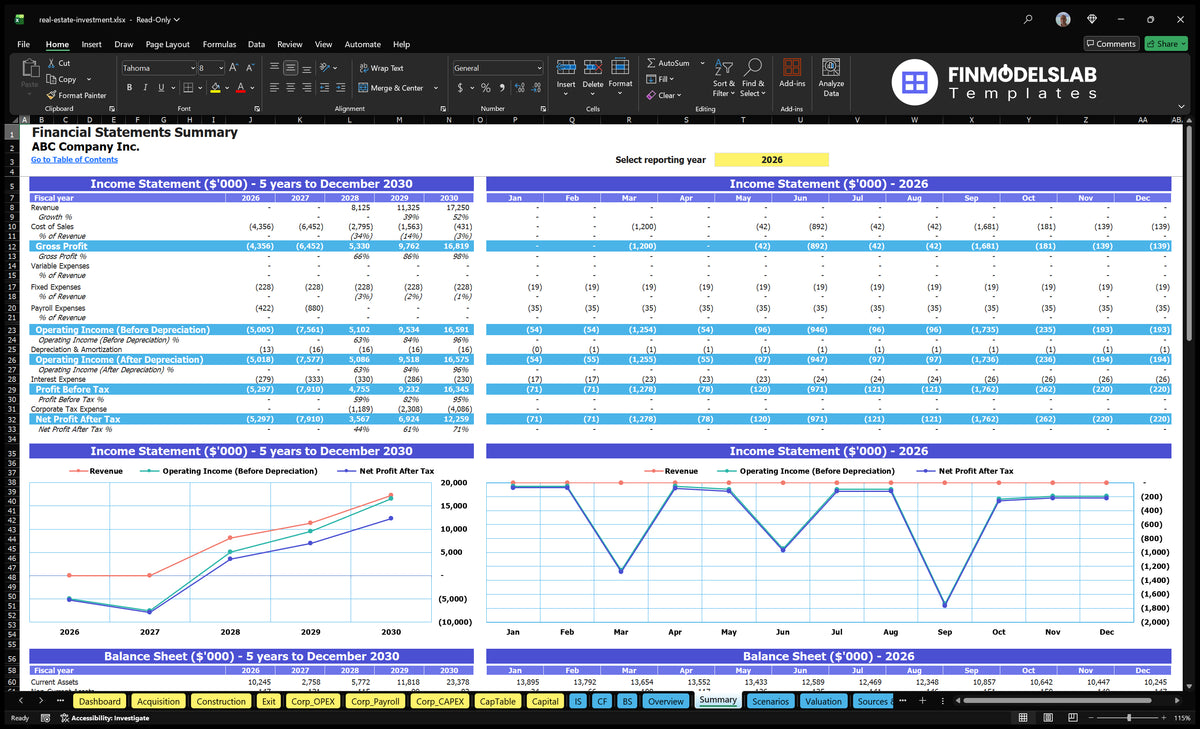Click the zoom slider in status bar
This screenshot has height=729, width=1200.
click(1128, 718)
